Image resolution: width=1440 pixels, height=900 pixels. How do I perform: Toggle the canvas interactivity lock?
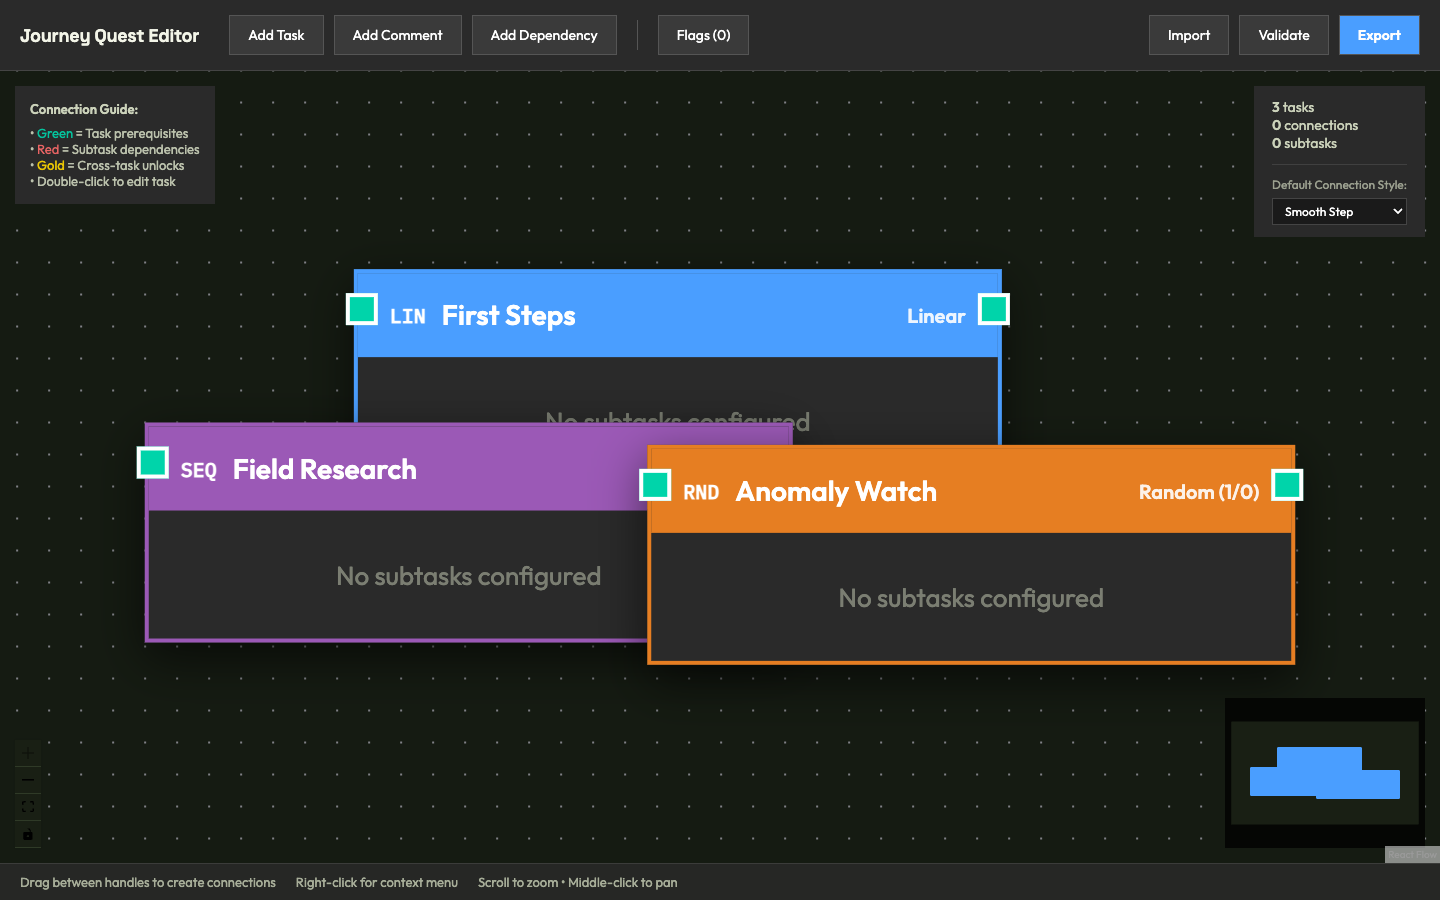pos(28,834)
